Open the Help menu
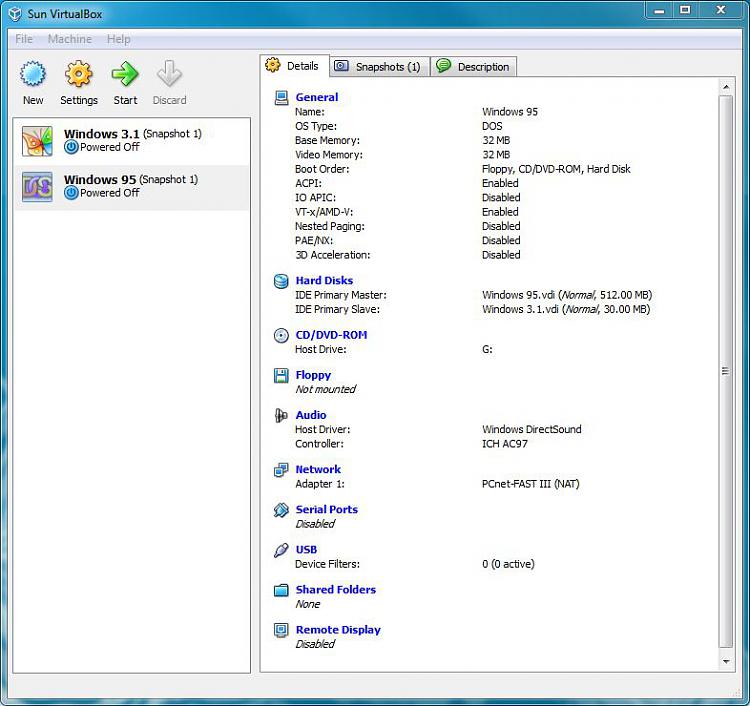The image size is (750, 706). pyautogui.click(x=118, y=39)
